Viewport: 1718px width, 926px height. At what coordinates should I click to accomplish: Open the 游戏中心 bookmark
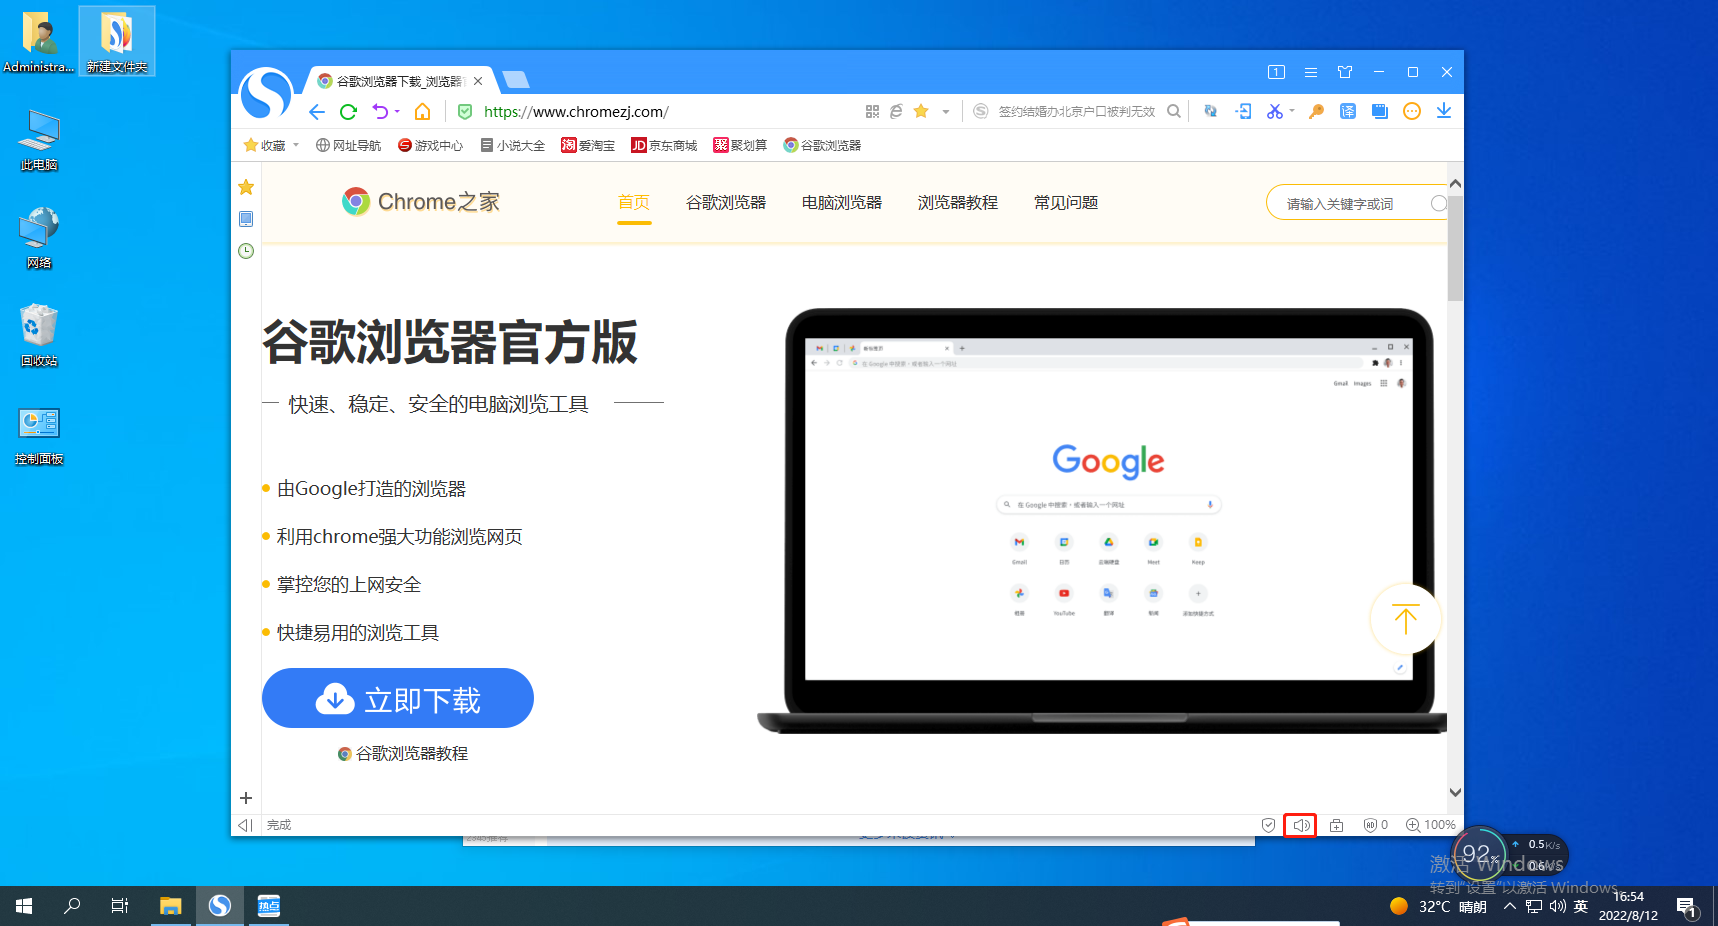430,145
